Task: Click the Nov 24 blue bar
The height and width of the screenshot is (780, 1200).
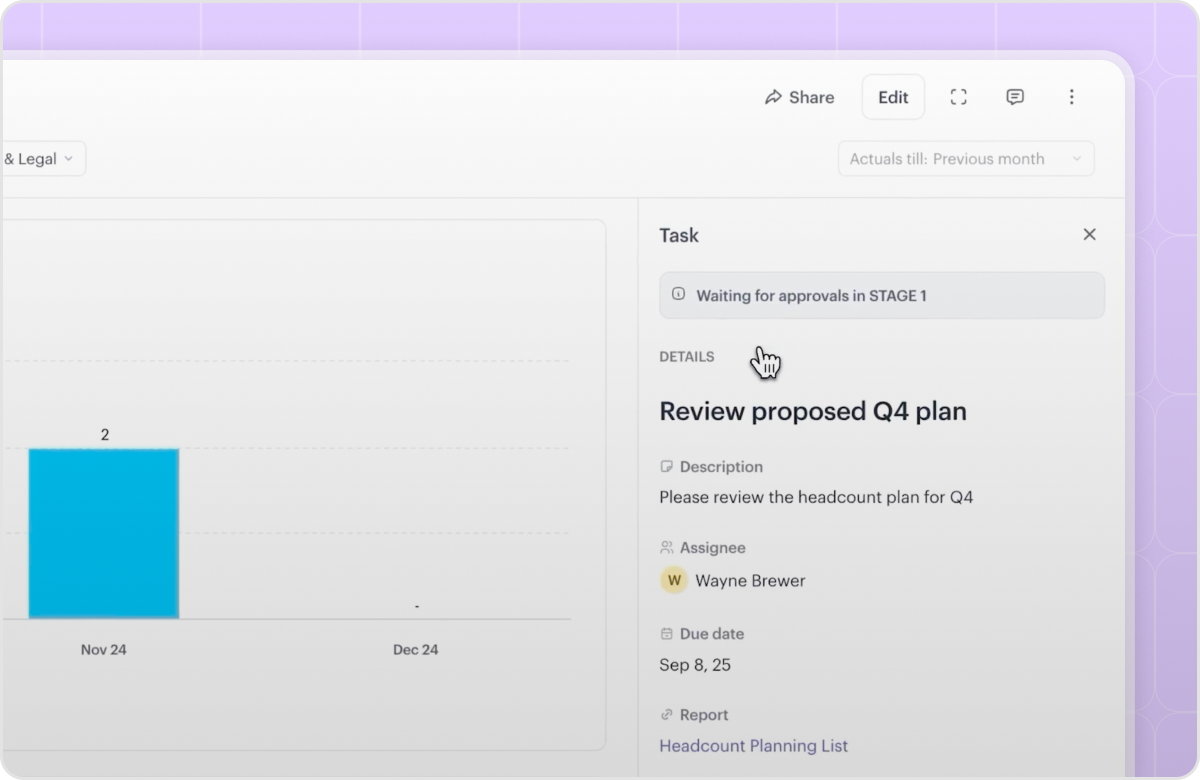Action: point(104,533)
